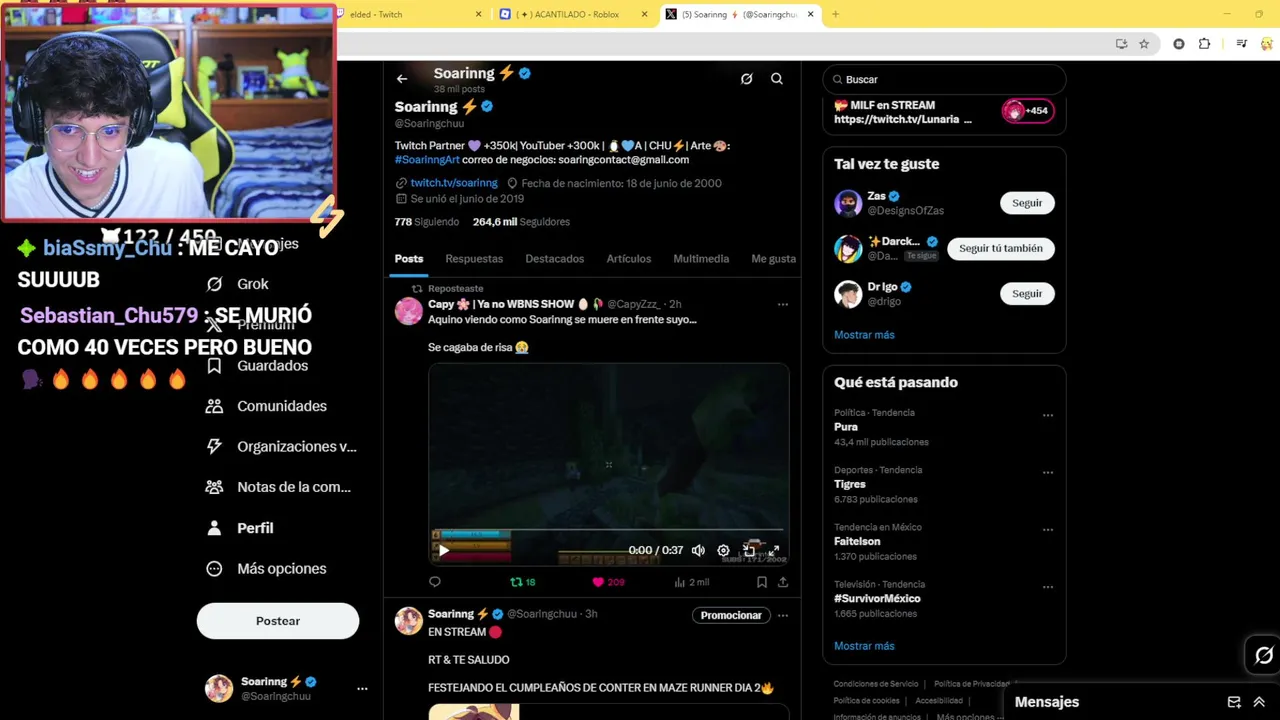Open Comunidades in the sidebar
The width and height of the screenshot is (1280, 720).
267,406
